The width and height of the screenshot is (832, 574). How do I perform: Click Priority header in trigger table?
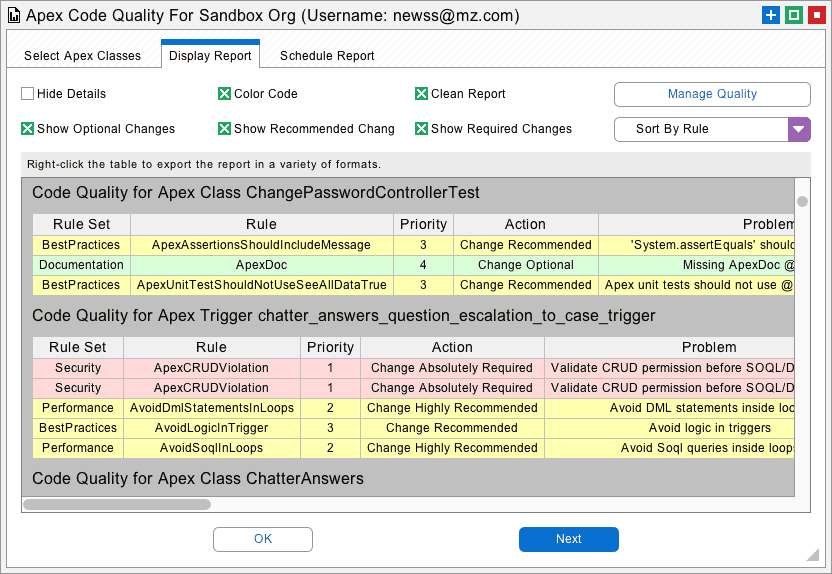pos(331,347)
